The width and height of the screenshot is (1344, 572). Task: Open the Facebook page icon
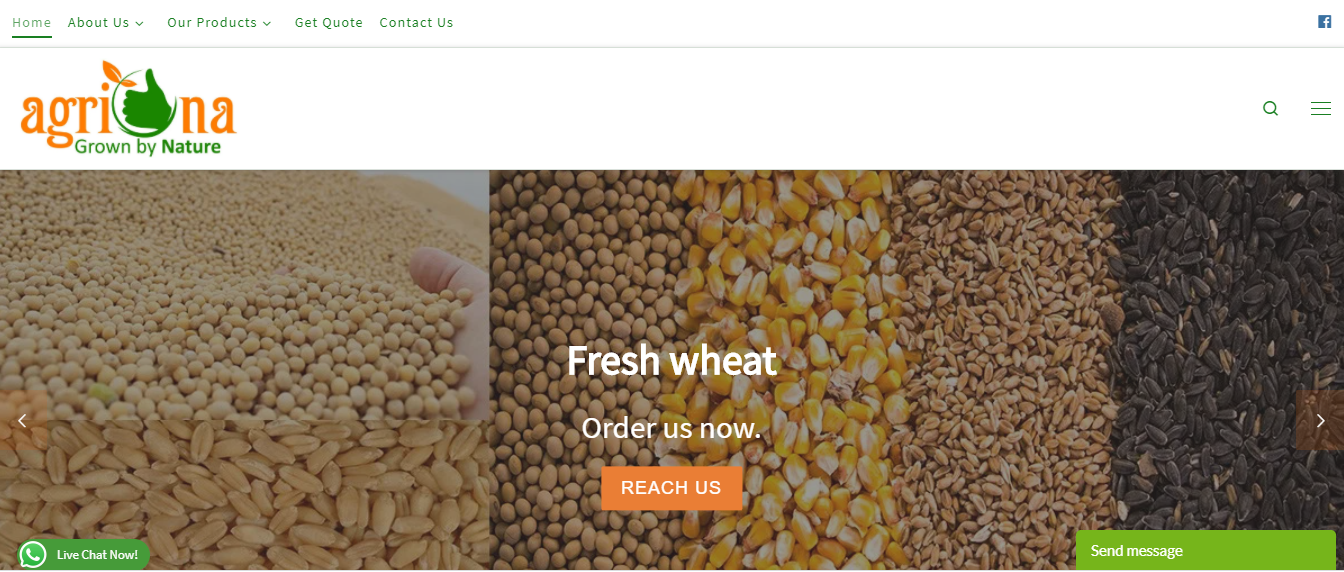pyautogui.click(x=1324, y=22)
